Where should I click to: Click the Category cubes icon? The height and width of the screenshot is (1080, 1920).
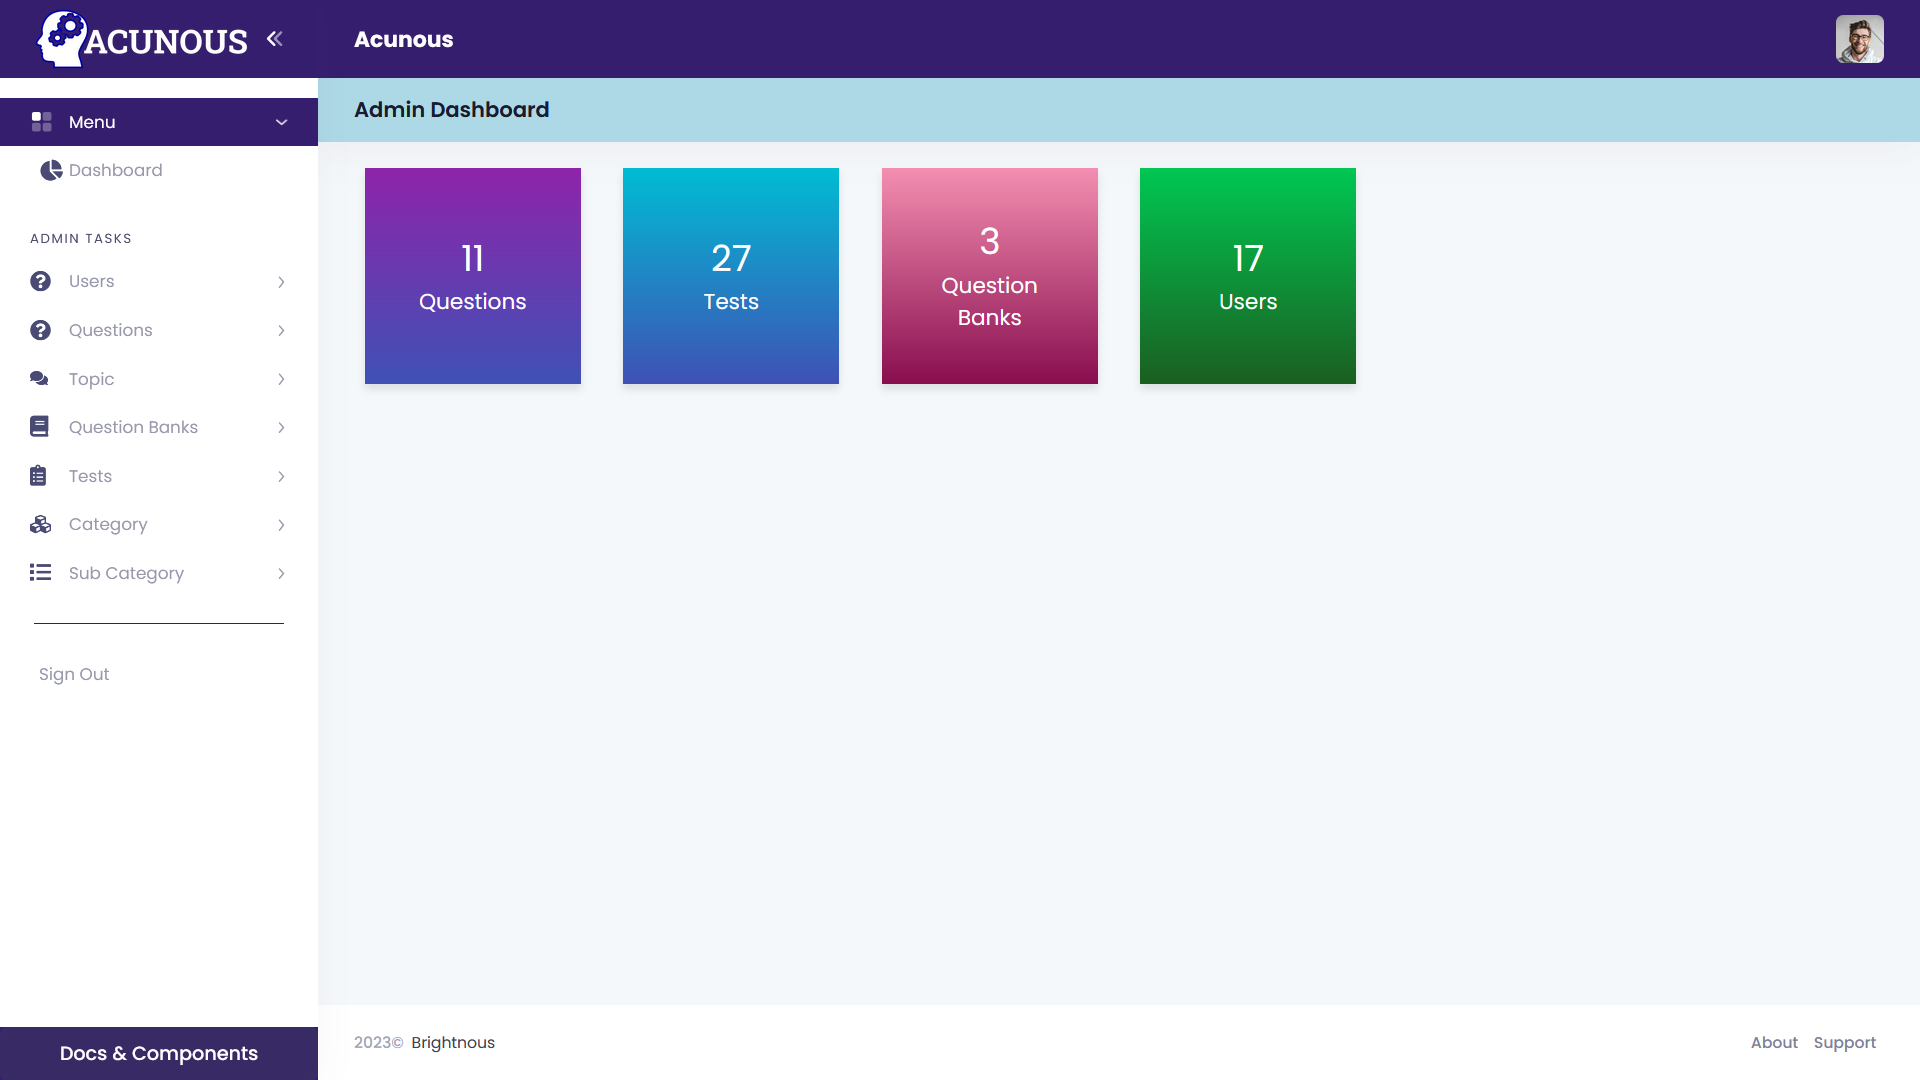(40, 524)
